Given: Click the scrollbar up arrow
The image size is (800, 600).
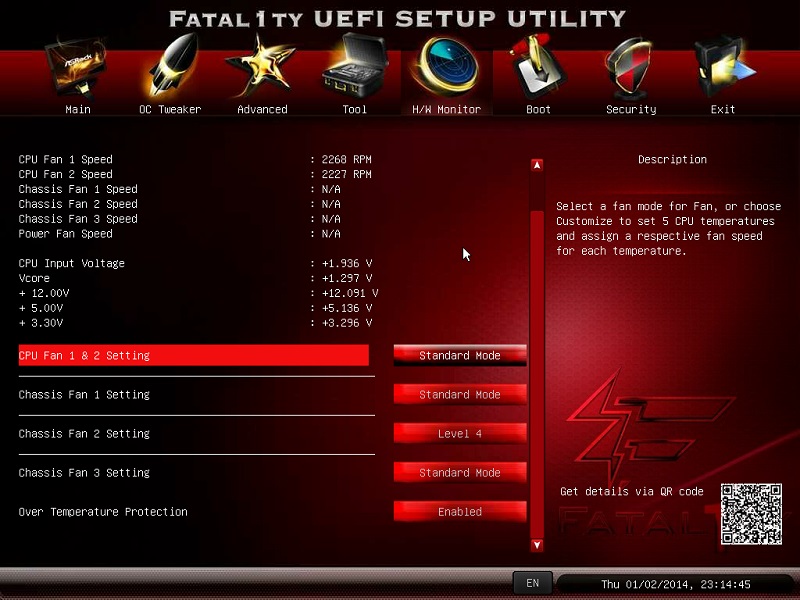Looking at the screenshot, I should pos(537,165).
